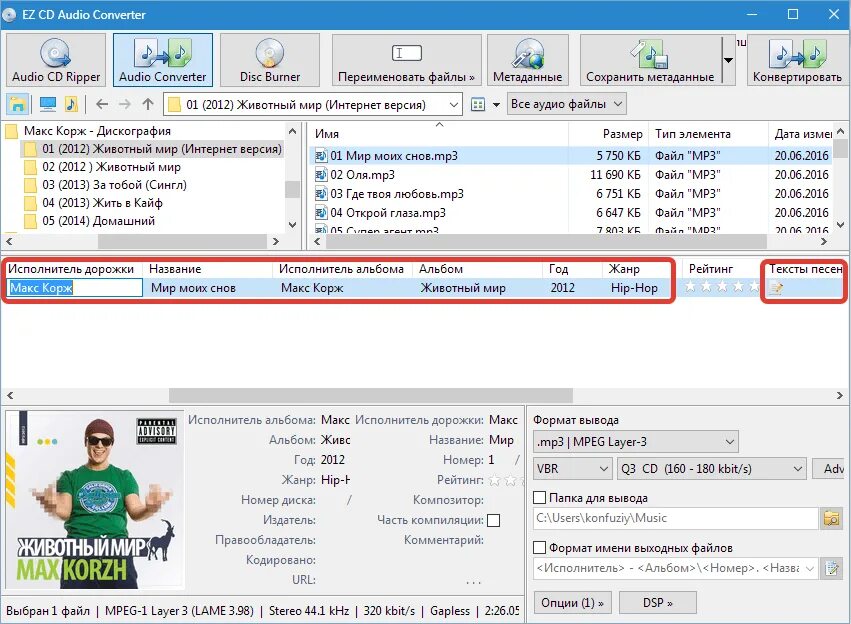This screenshot has width=851, height=624.
Task: Enable the Папка для вывода checkbox
Action: pyautogui.click(x=539, y=498)
